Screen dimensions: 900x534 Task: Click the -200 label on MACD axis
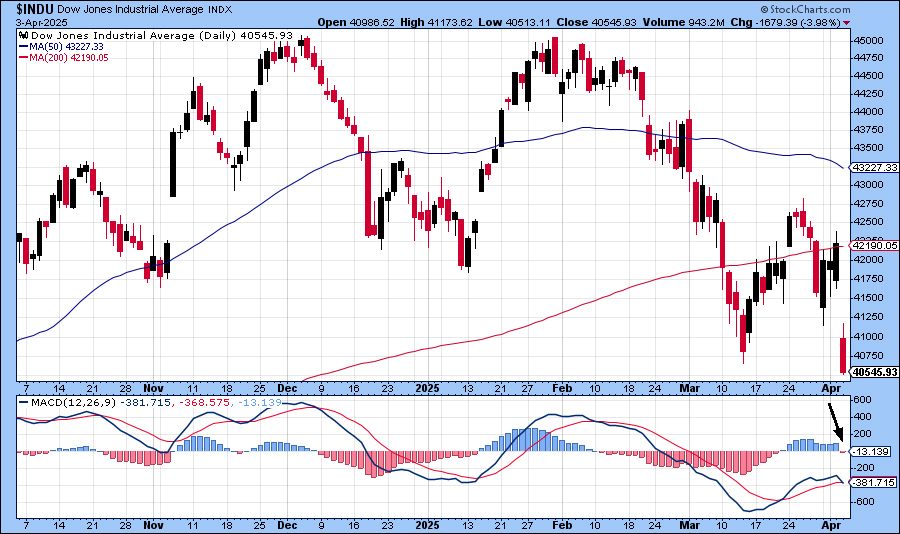pos(862,467)
